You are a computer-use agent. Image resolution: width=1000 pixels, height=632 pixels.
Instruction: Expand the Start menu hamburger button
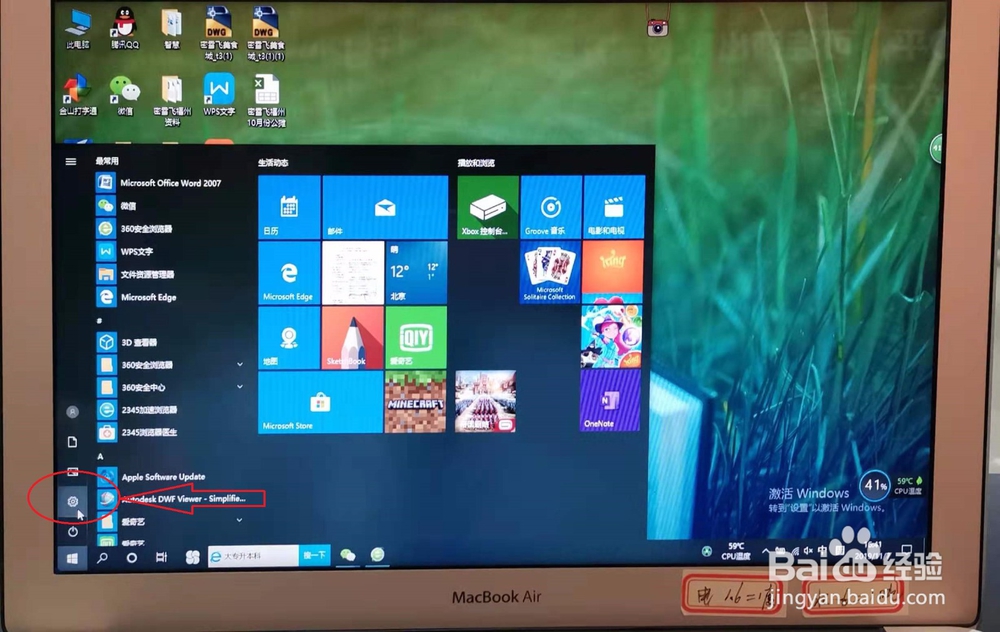click(71, 162)
